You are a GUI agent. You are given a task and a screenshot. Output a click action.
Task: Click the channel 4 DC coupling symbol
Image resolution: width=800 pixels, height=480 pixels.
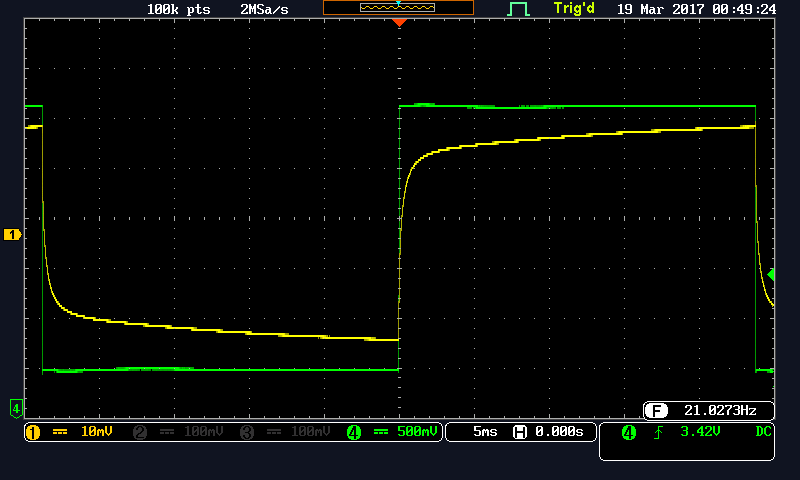tap(381, 432)
